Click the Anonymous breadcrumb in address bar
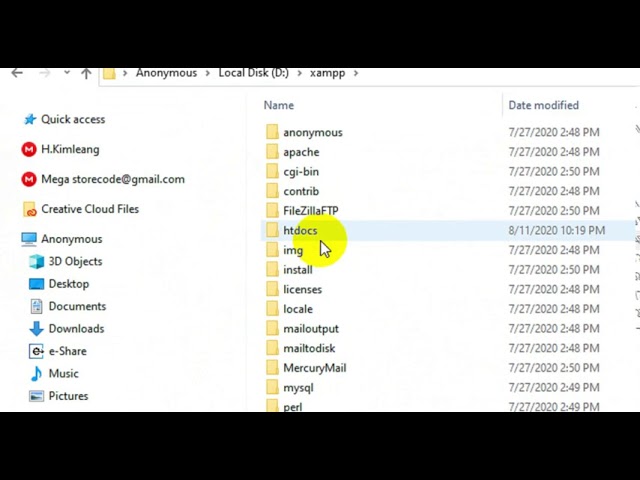640x480 pixels. pyautogui.click(x=167, y=73)
